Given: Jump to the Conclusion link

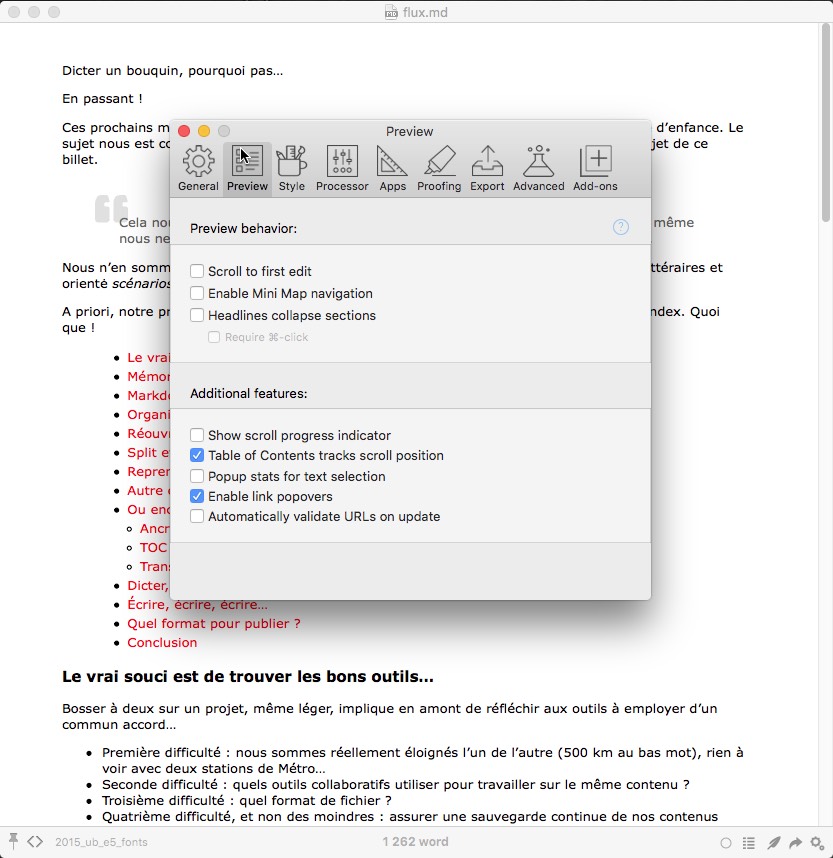Looking at the screenshot, I should click(x=162, y=642).
